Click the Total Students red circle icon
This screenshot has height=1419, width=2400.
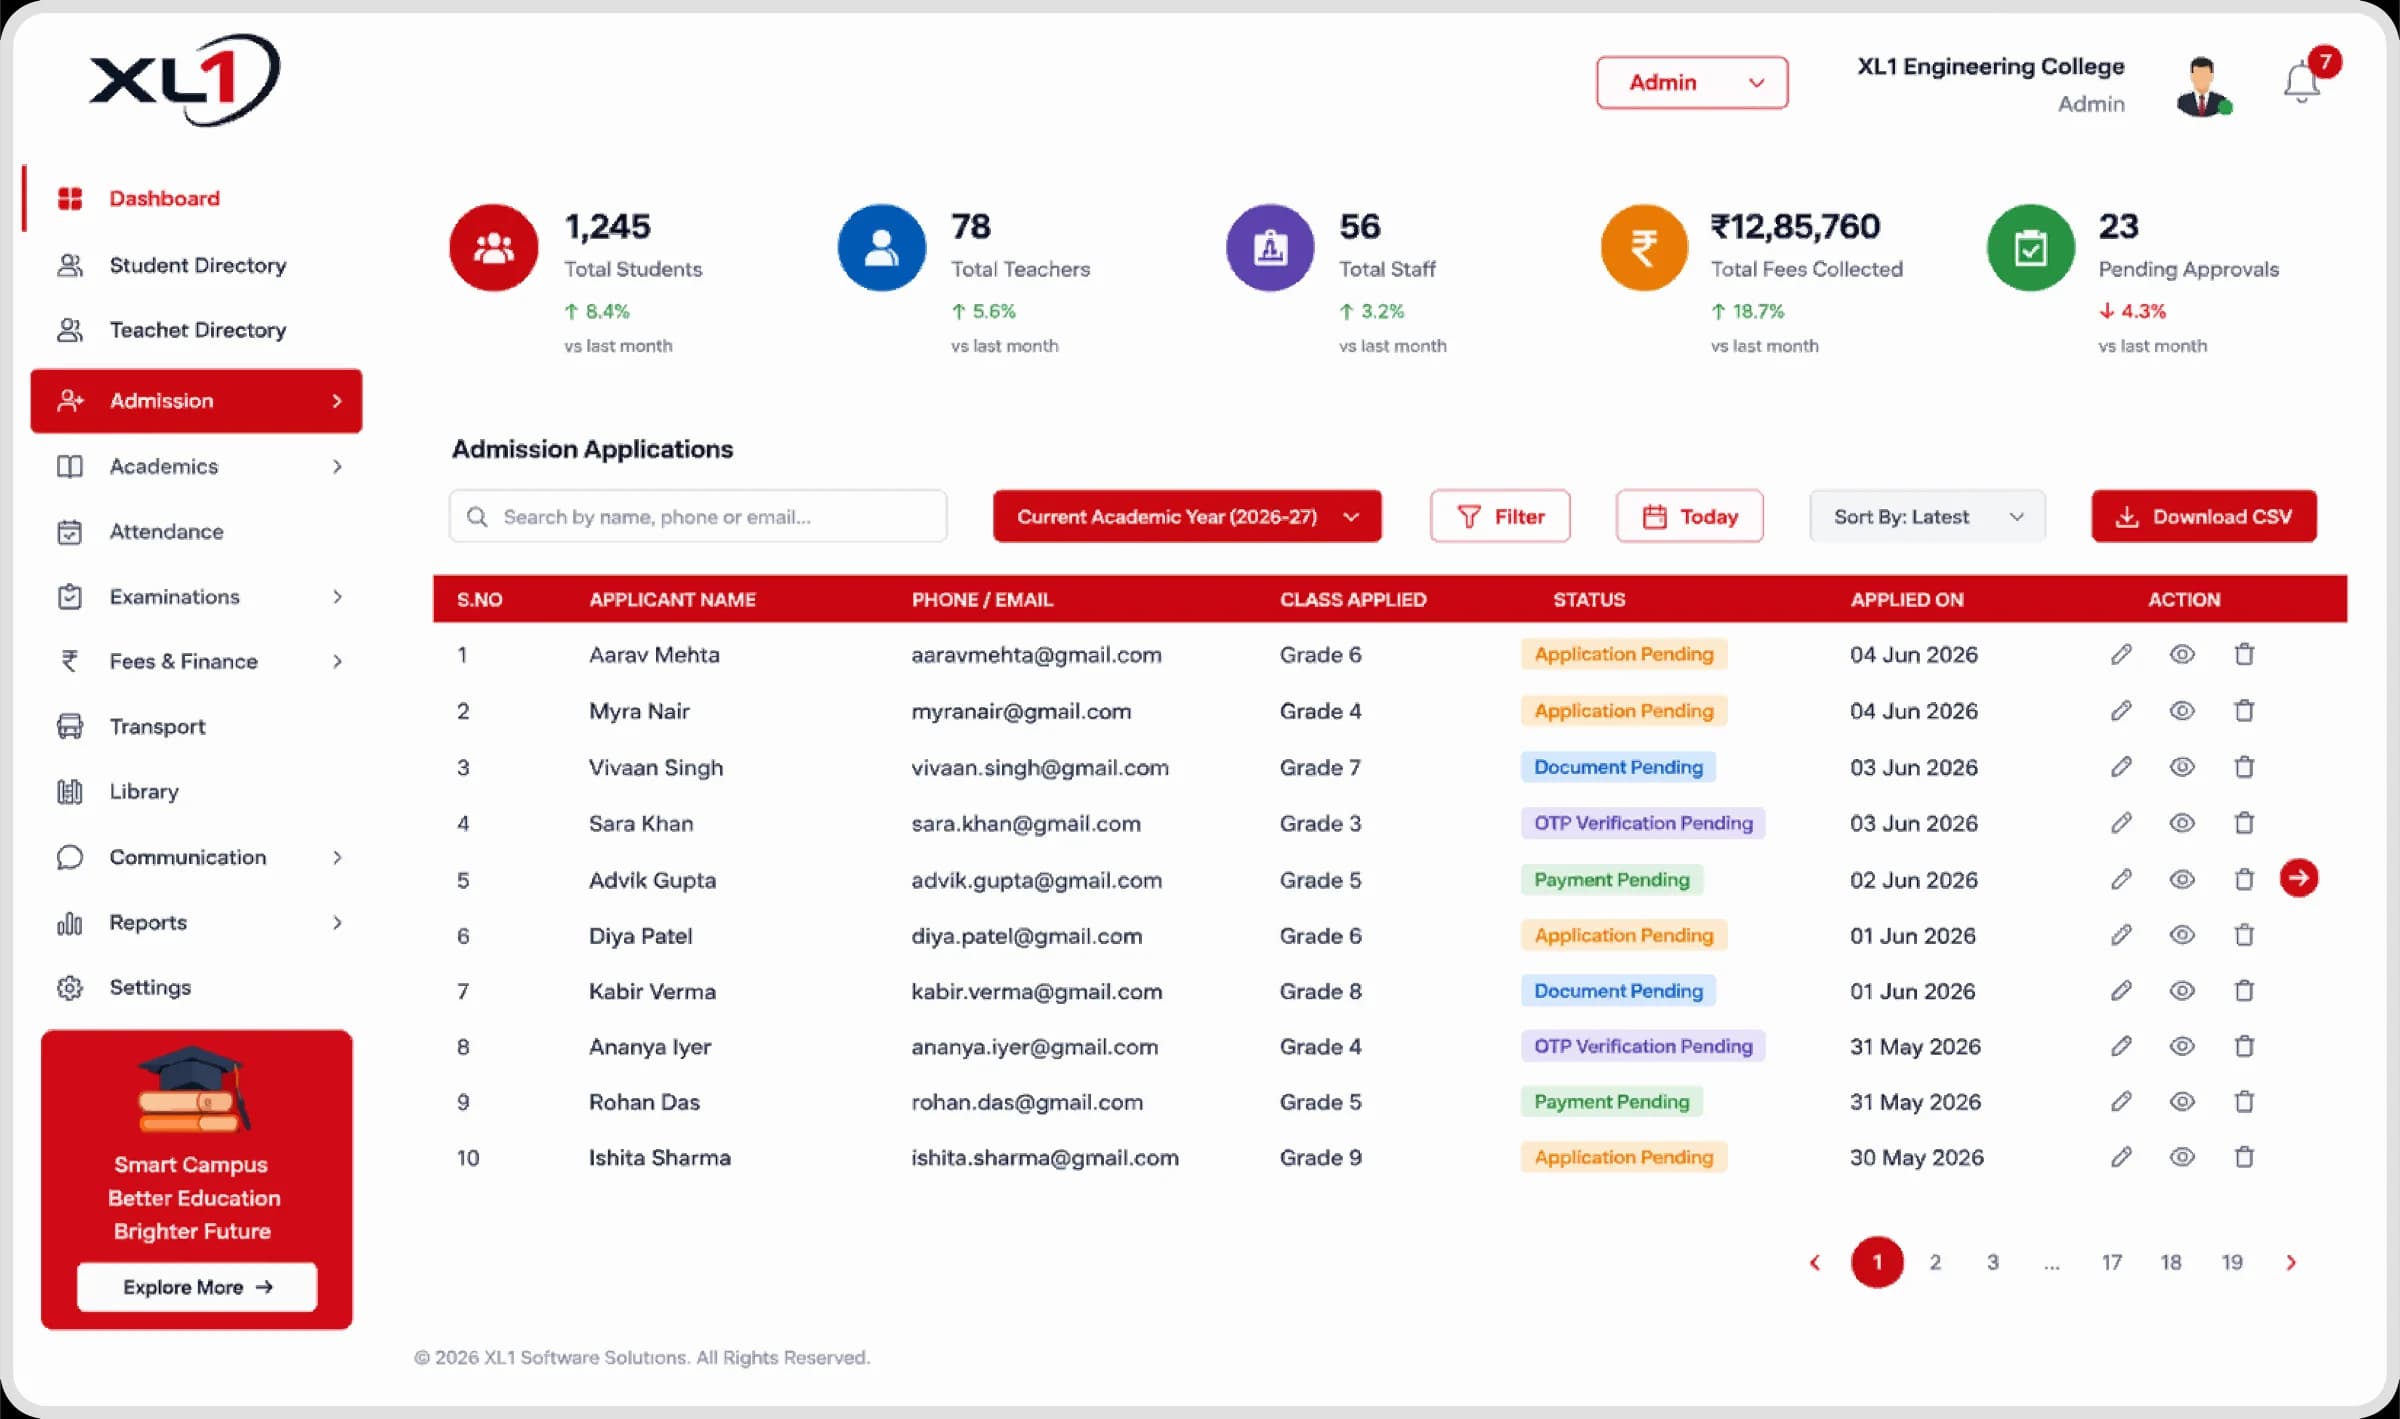(493, 248)
